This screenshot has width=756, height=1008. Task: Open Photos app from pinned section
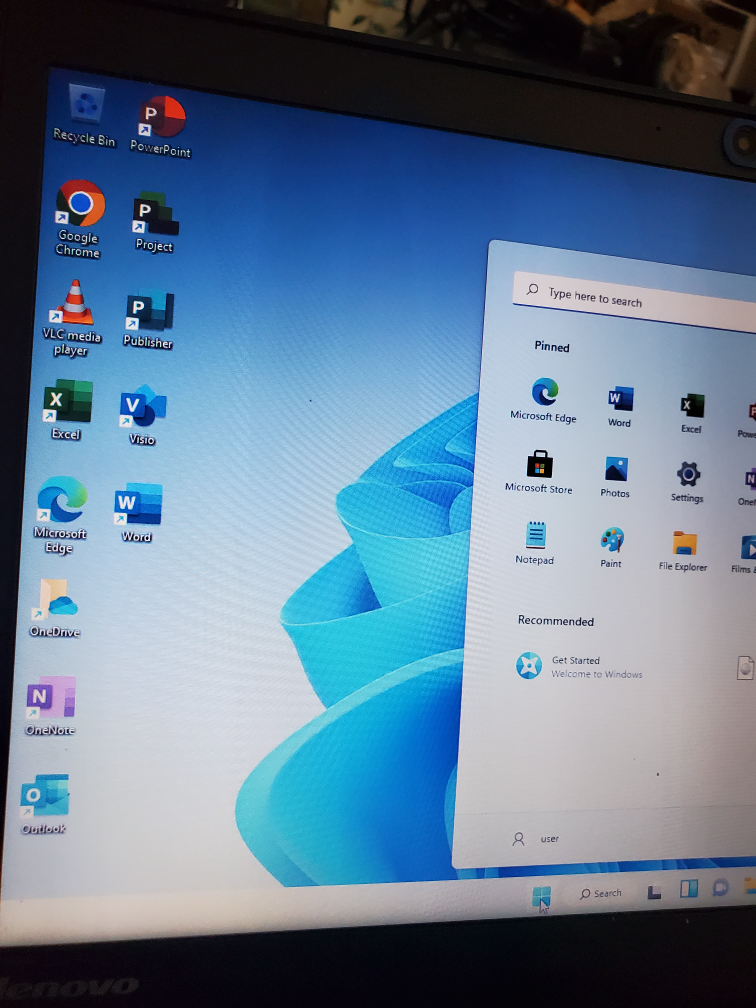[x=615, y=470]
